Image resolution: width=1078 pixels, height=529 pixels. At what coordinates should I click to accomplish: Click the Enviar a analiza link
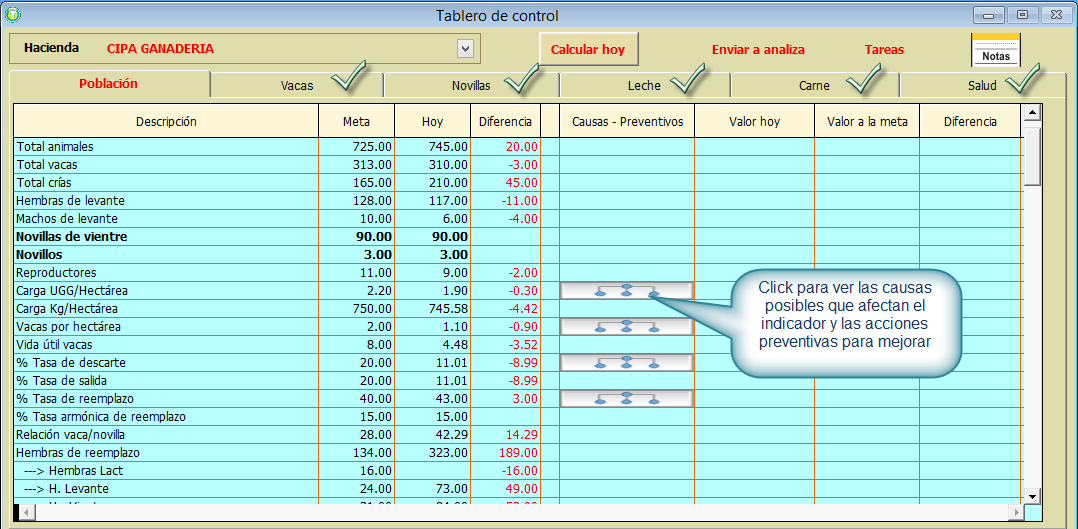(758, 49)
